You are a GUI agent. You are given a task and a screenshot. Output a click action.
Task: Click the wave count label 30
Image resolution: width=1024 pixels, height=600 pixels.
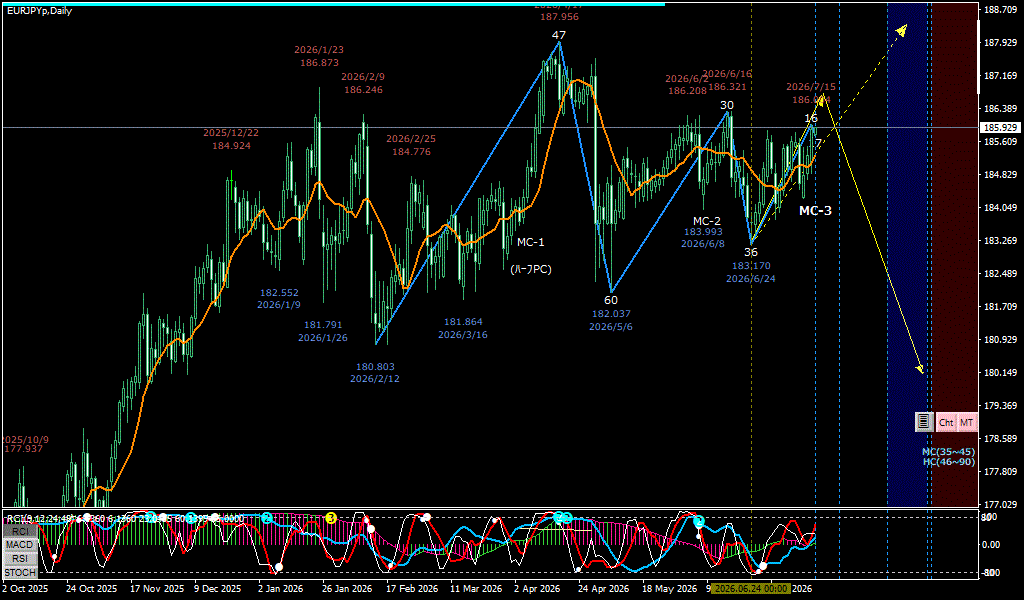click(x=727, y=105)
